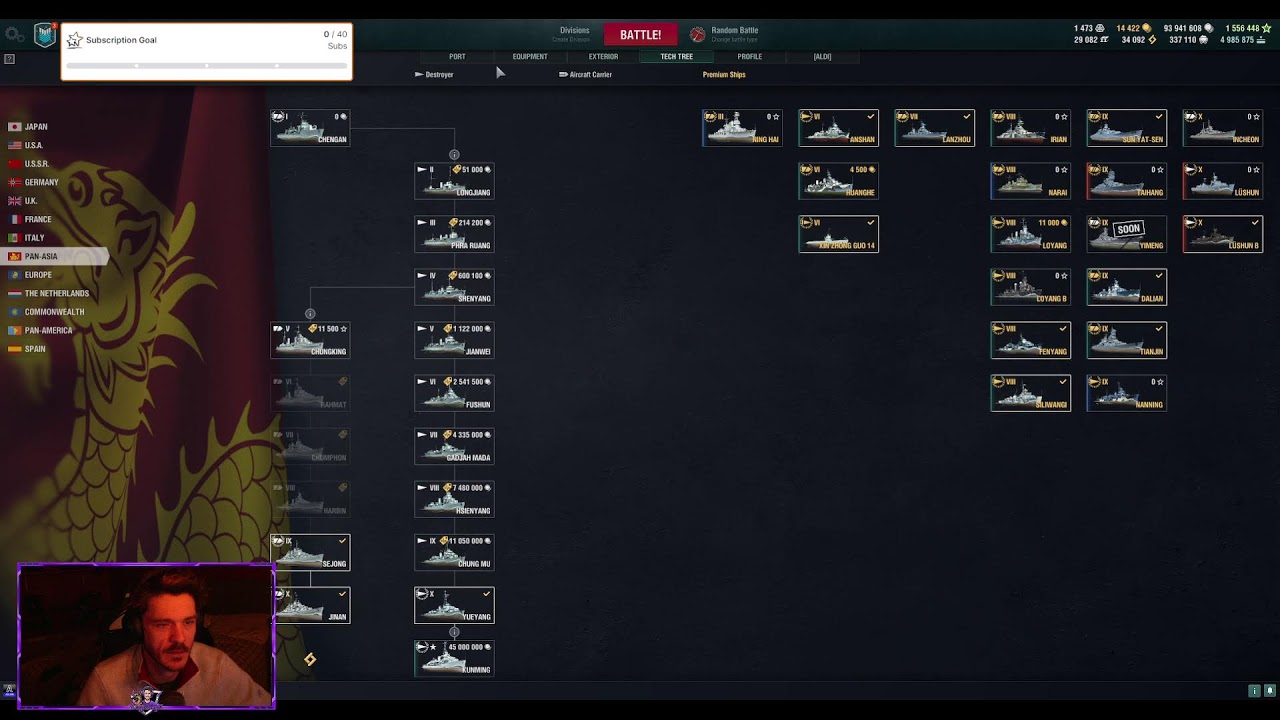The image size is (1280, 720).
Task: Select the Kunming superdestroyer card
Action: click(454, 658)
